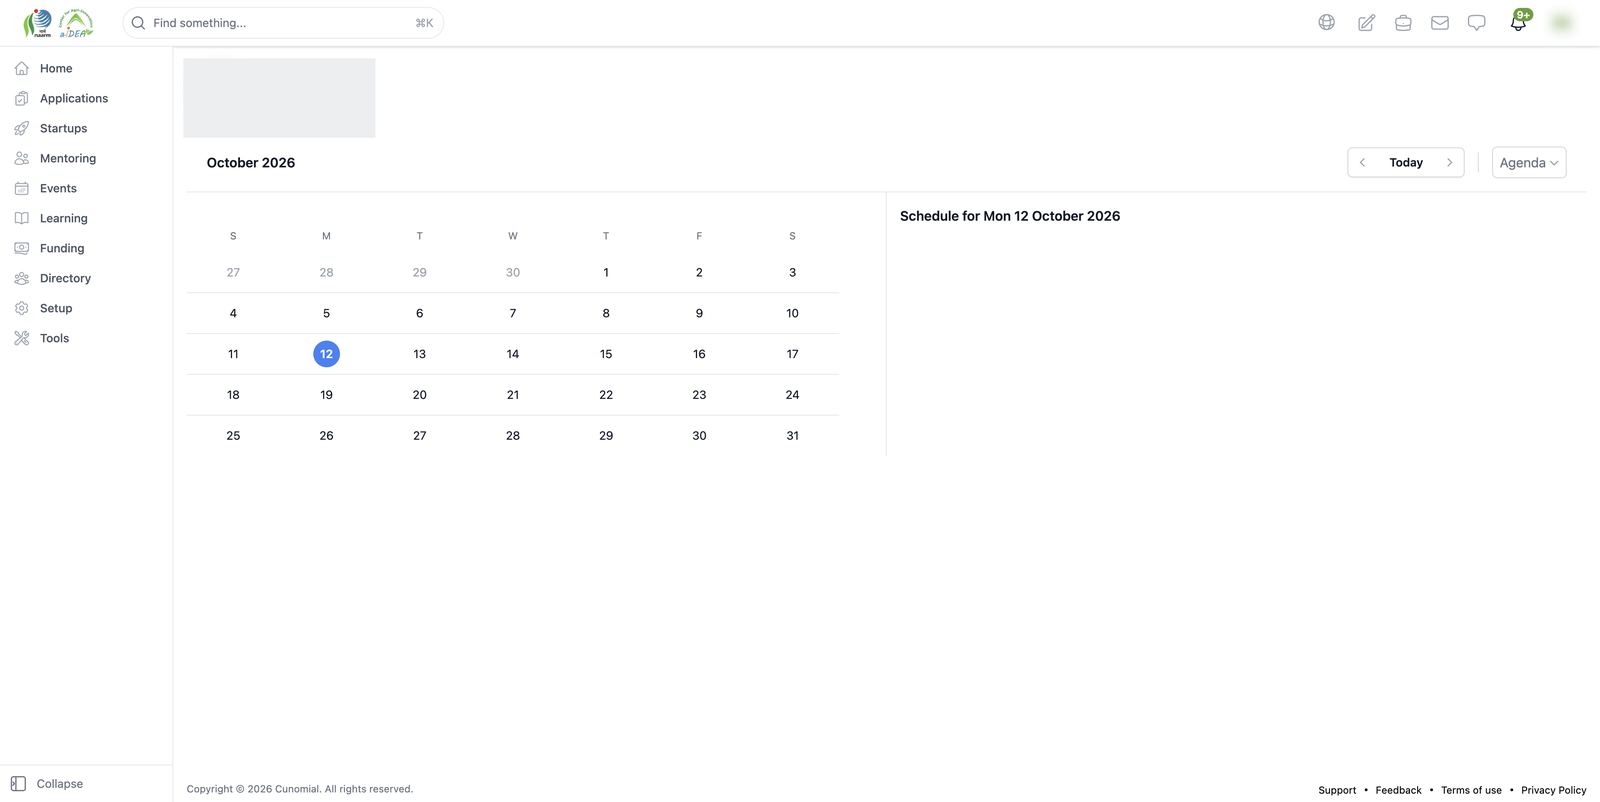Collapse the sidebar
This screenshot has height=802, width=1600.
point(47,784)
